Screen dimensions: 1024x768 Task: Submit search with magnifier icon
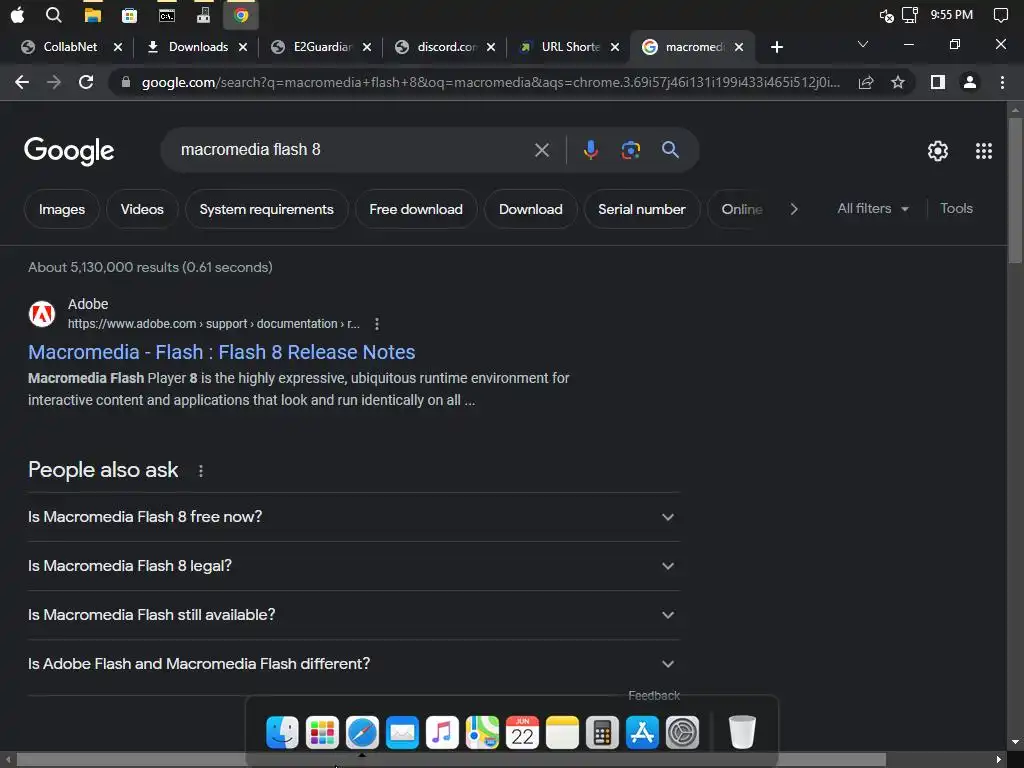tap(670, 150)
